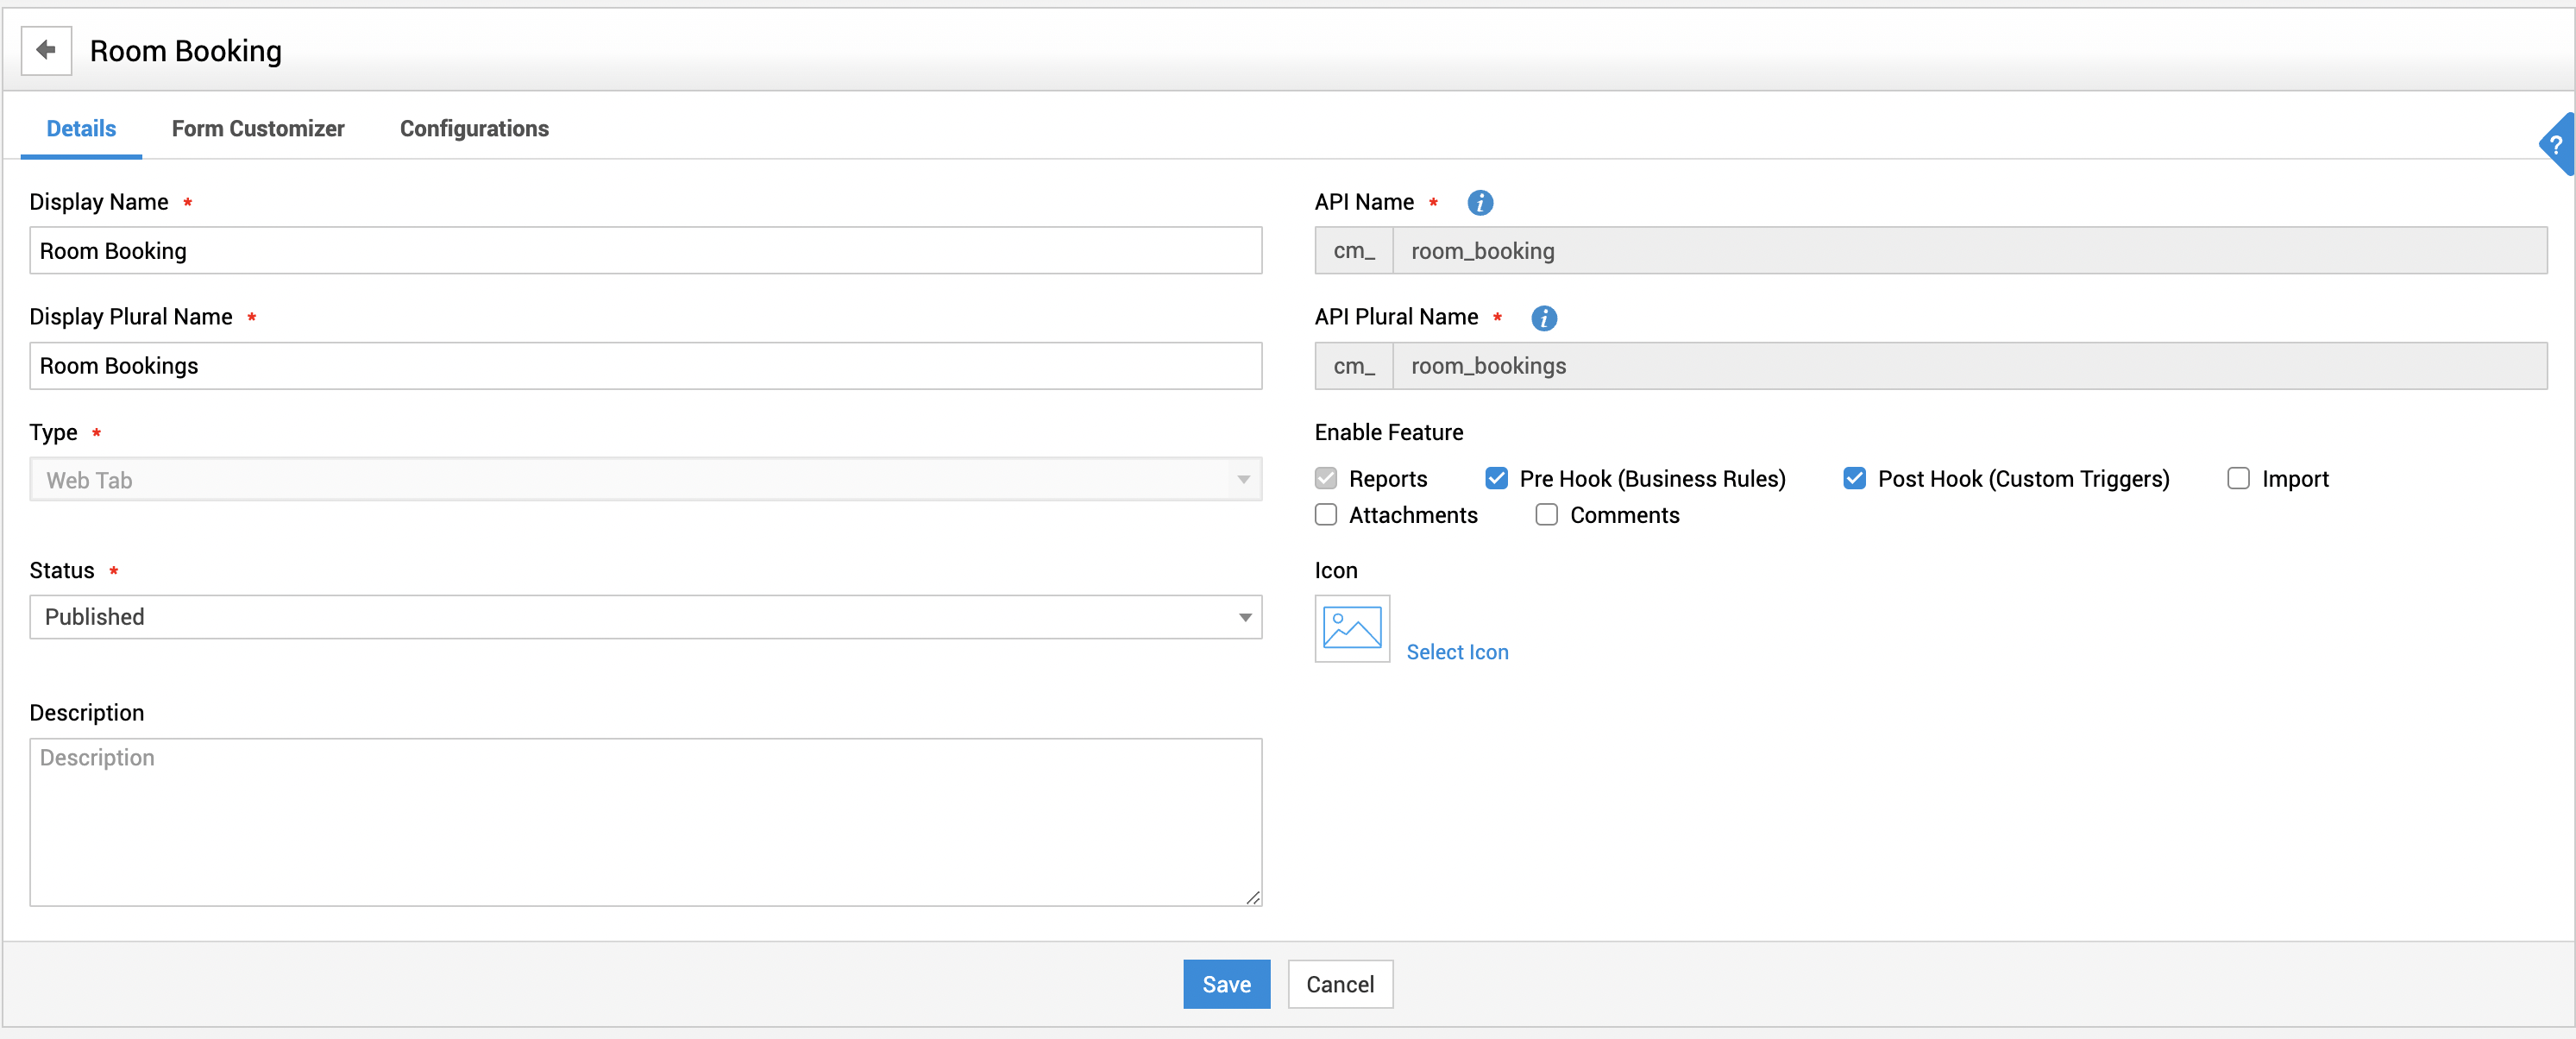Enable the Import feature checkbox
The width and height of the screenshot is (2576, 1039).
coord(2238,479)
